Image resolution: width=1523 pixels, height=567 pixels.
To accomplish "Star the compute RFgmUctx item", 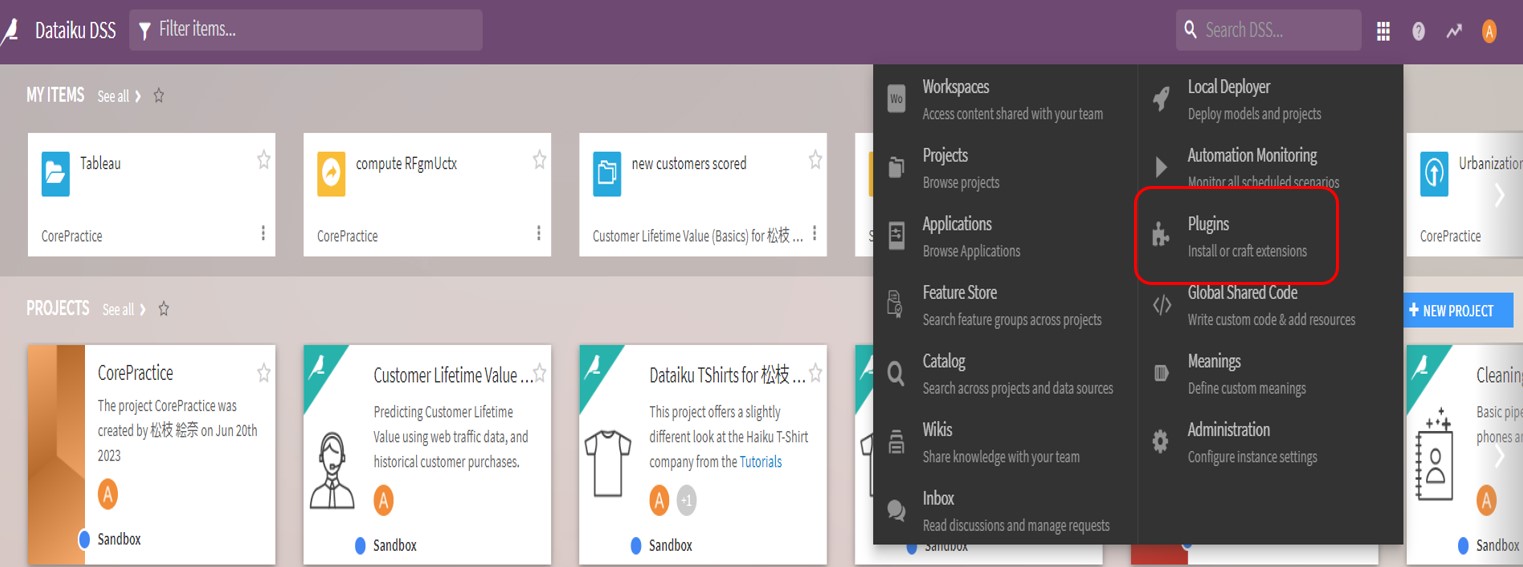I will point(539,159).
